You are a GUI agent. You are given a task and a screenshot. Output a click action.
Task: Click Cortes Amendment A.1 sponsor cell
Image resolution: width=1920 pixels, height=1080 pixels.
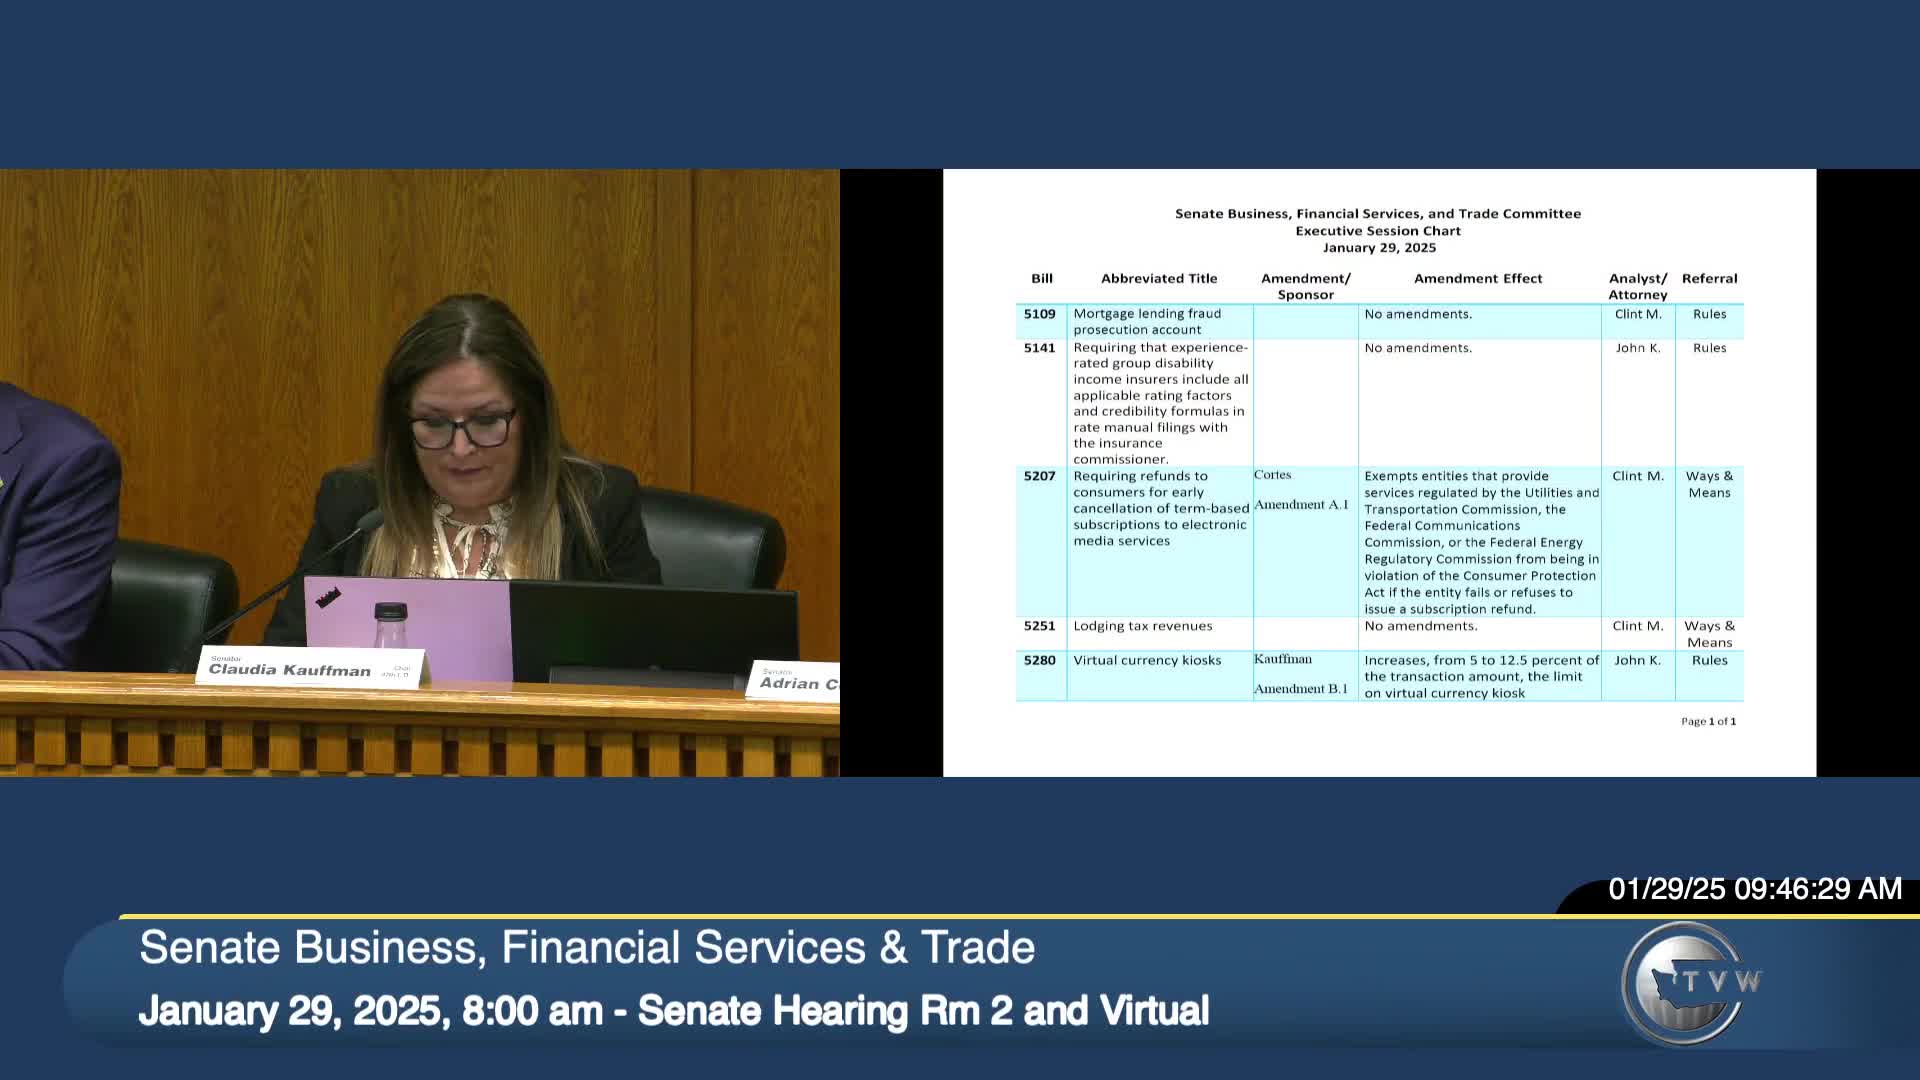[x=1301, y=490]
